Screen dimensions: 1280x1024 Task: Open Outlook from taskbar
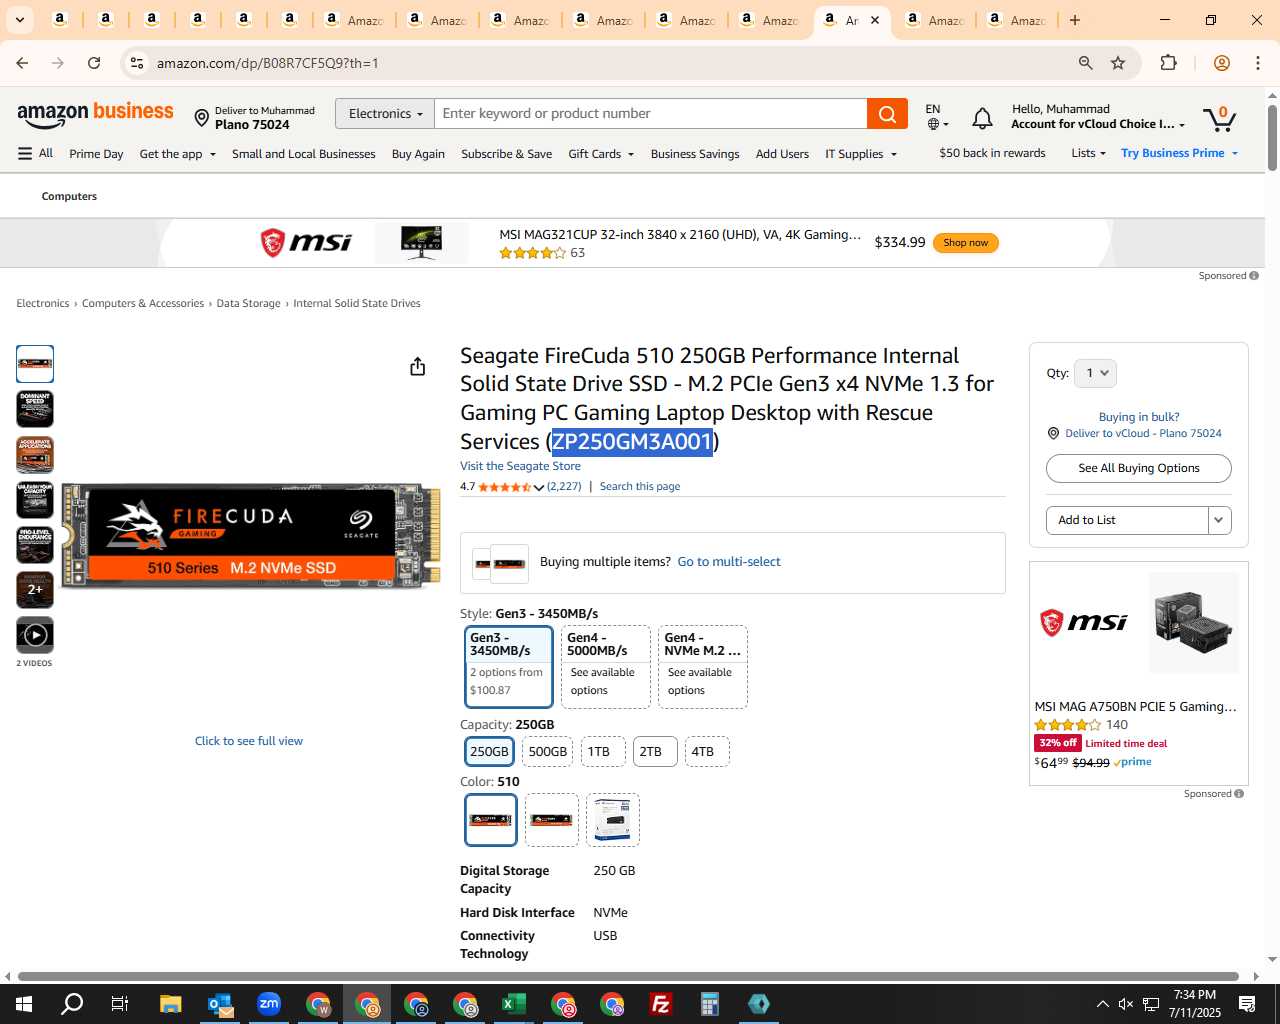click(219, 1004)
